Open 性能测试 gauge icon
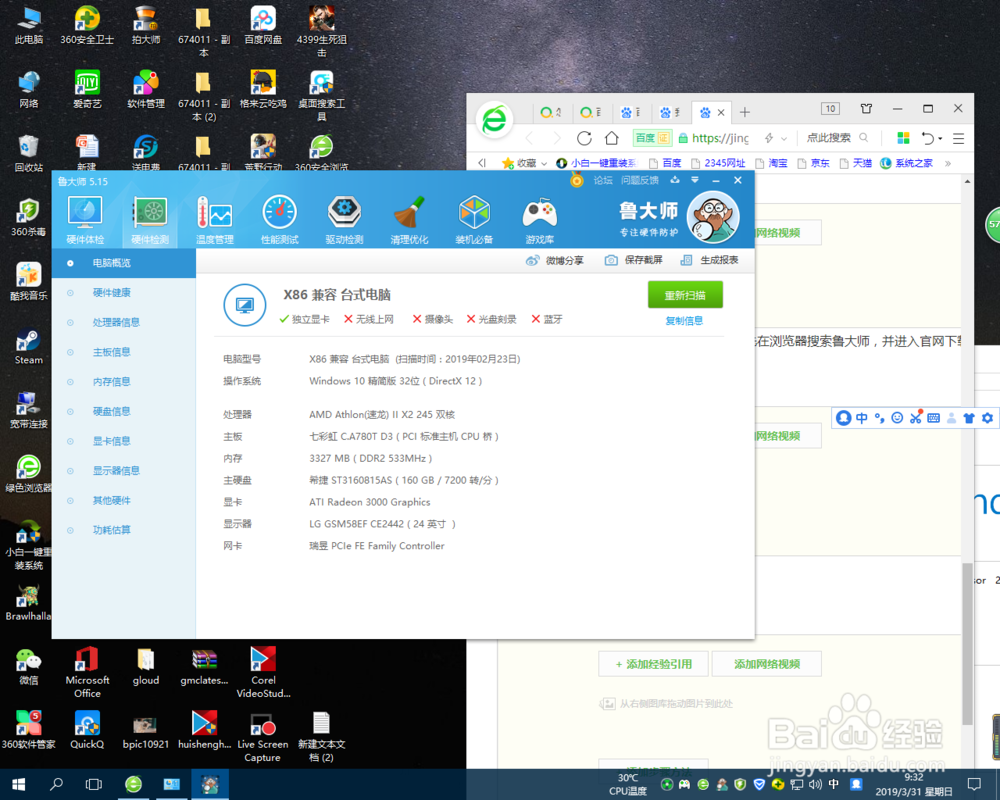The image size is (1000, 800). [x=279, y=220]
